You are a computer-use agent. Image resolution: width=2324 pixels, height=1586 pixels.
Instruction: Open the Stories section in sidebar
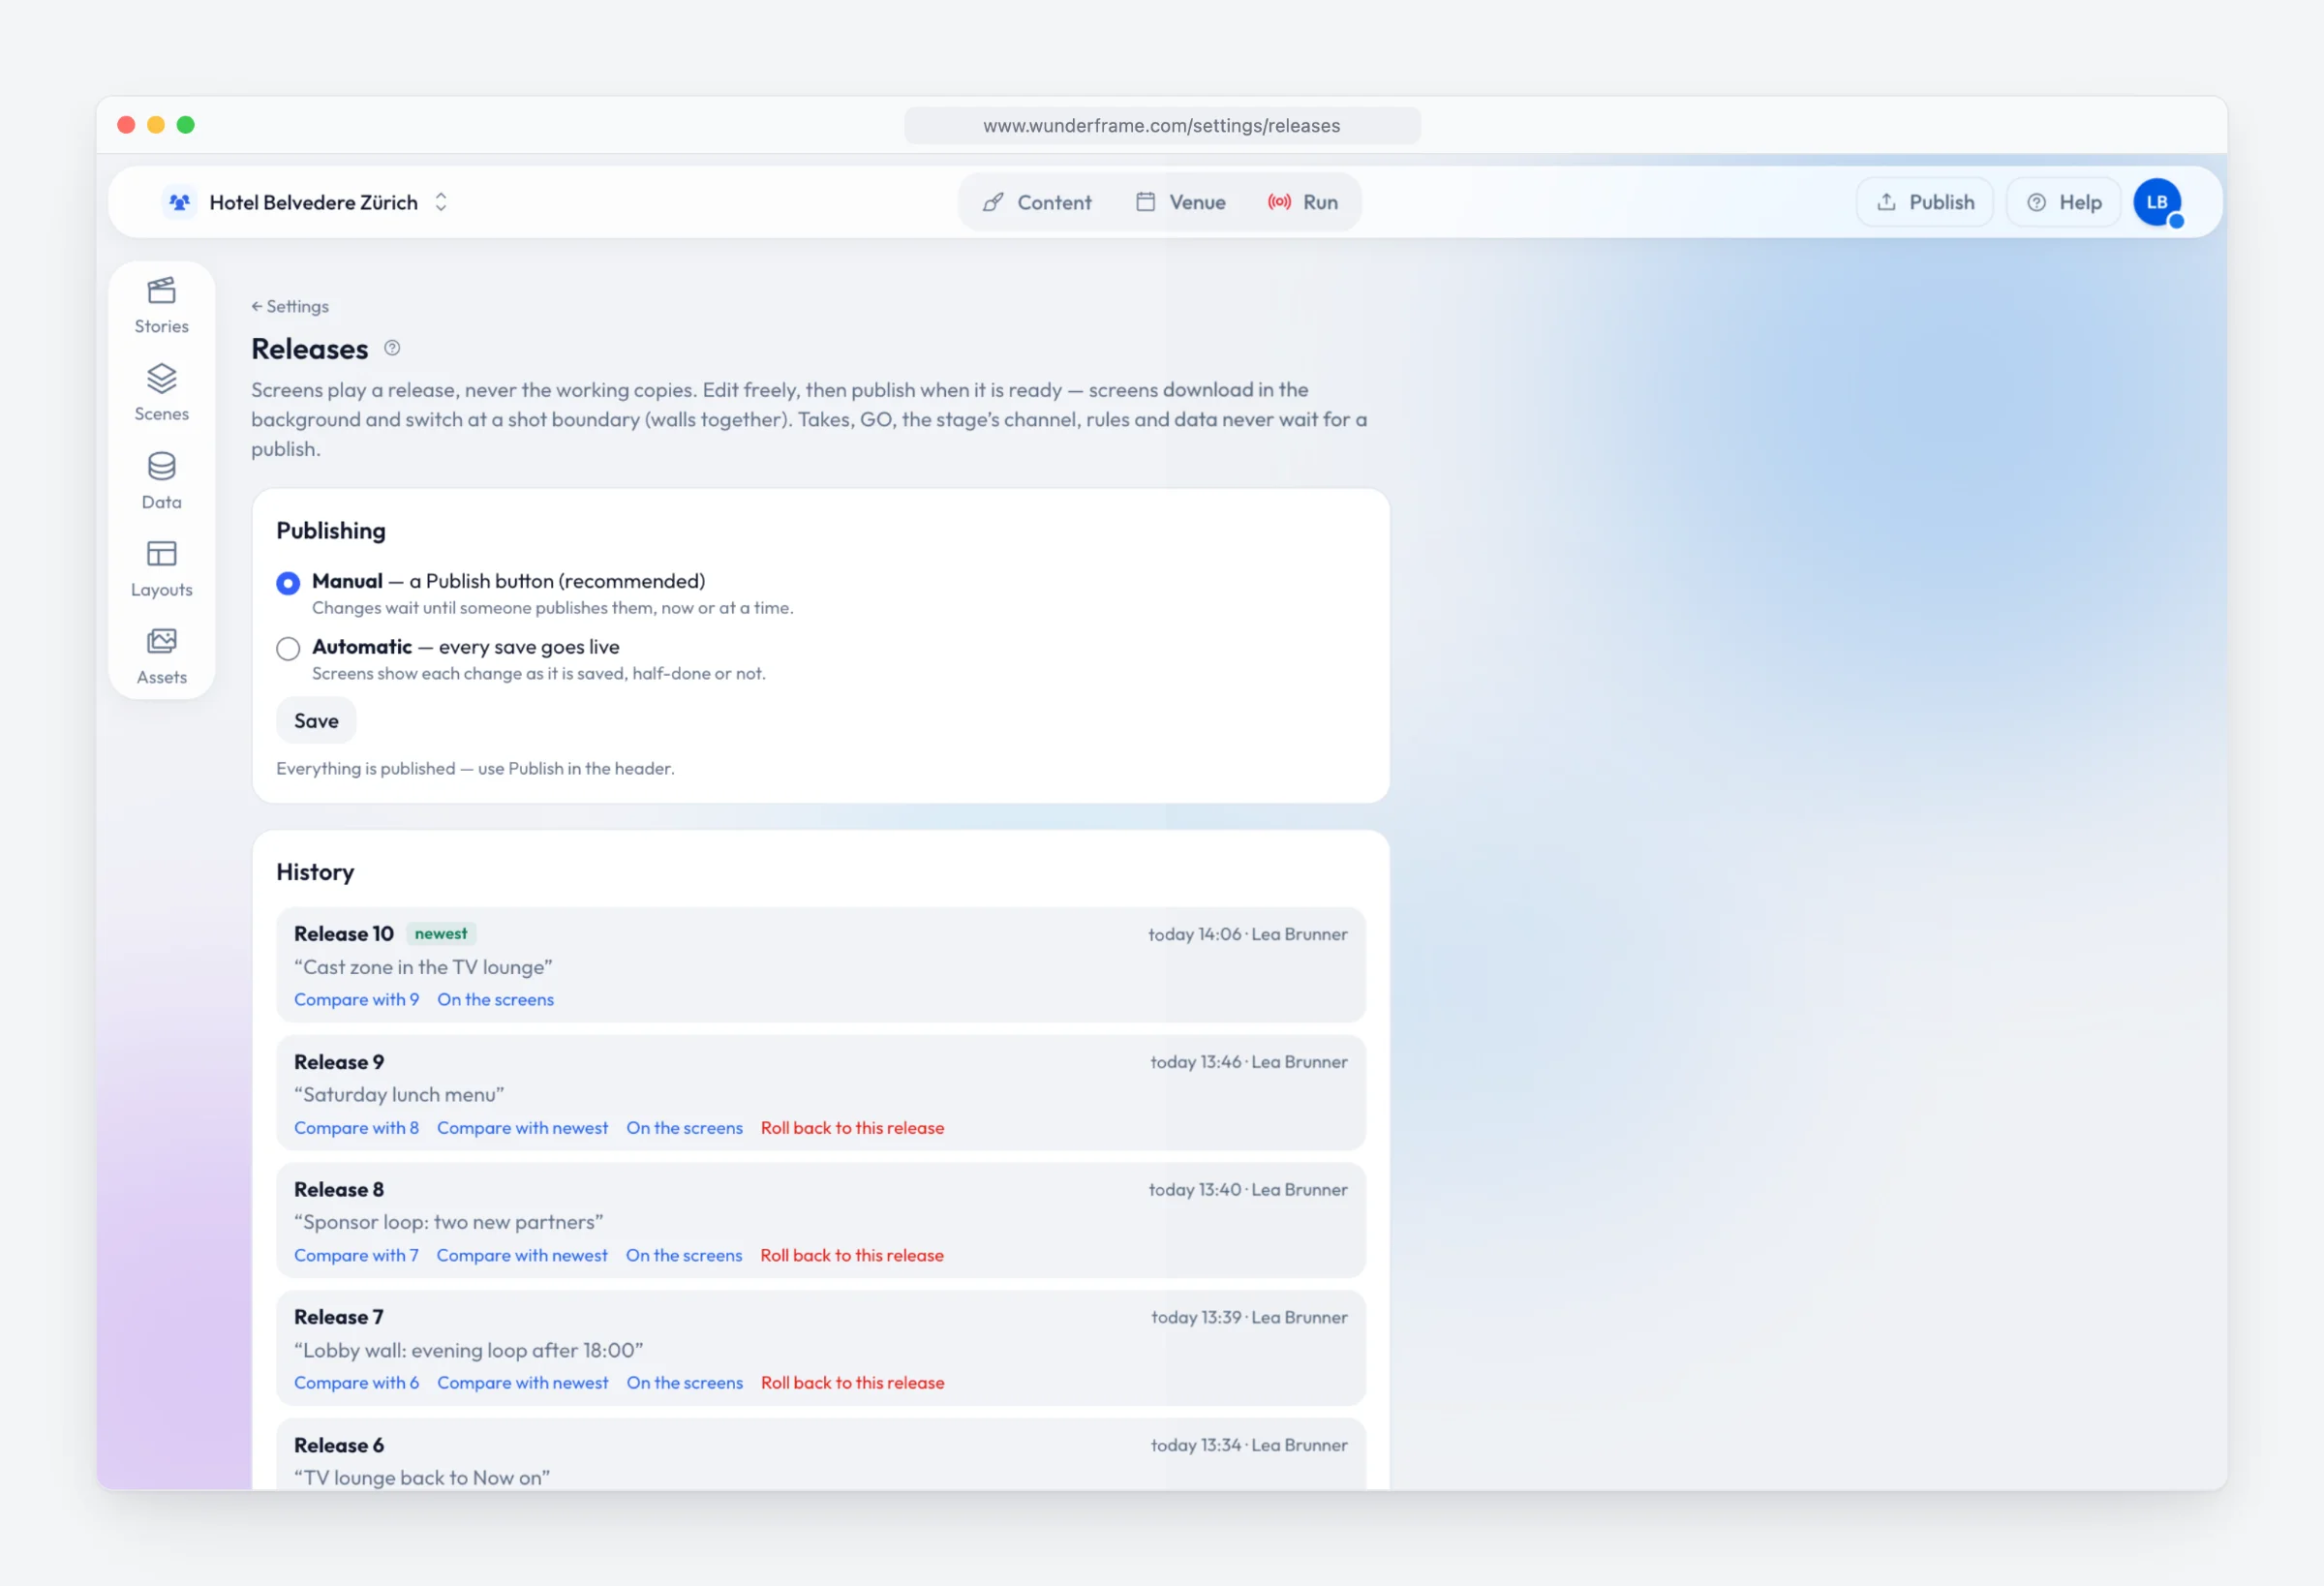(x=161, y=305)
